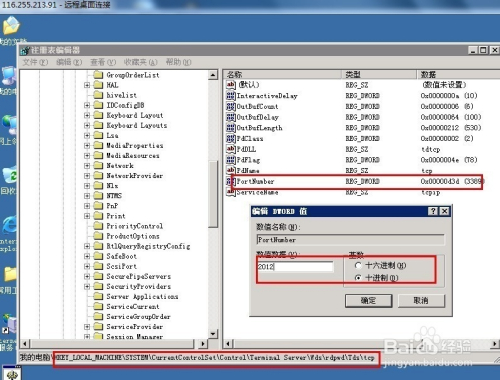Click the OutBufCount DWORD value icon
Viewport: 500px width, 380px height.
[x=231, y=107]
